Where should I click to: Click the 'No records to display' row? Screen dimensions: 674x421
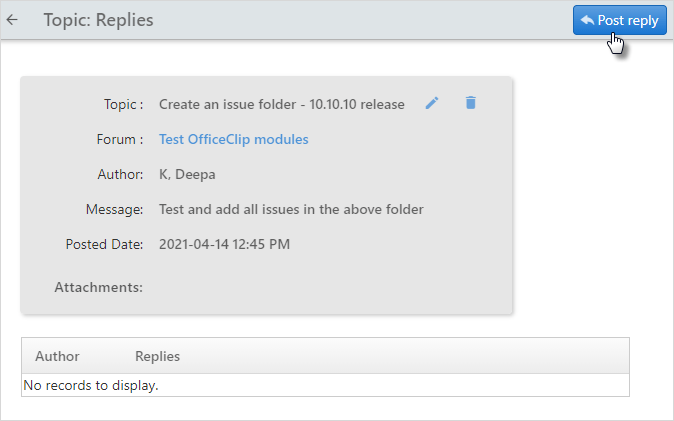tap(325, 385)
